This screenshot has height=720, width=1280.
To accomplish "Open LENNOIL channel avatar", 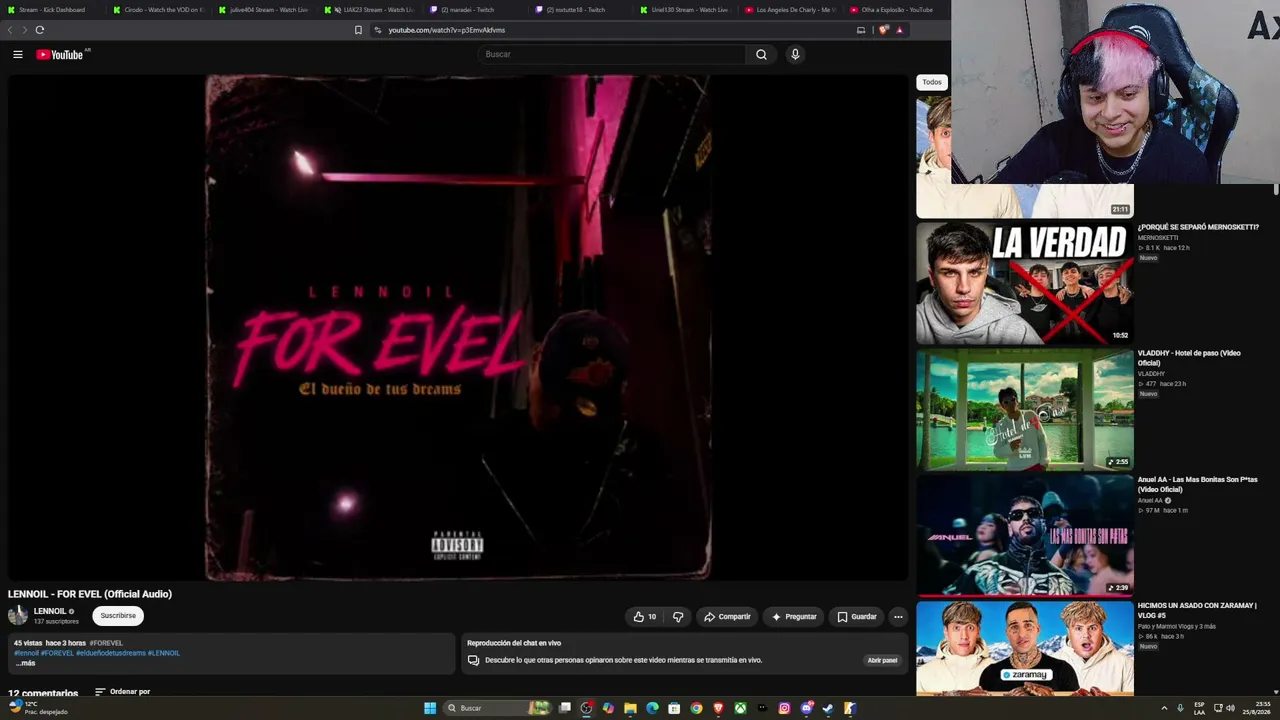I will pyautogui.click(x=18, y=616).
